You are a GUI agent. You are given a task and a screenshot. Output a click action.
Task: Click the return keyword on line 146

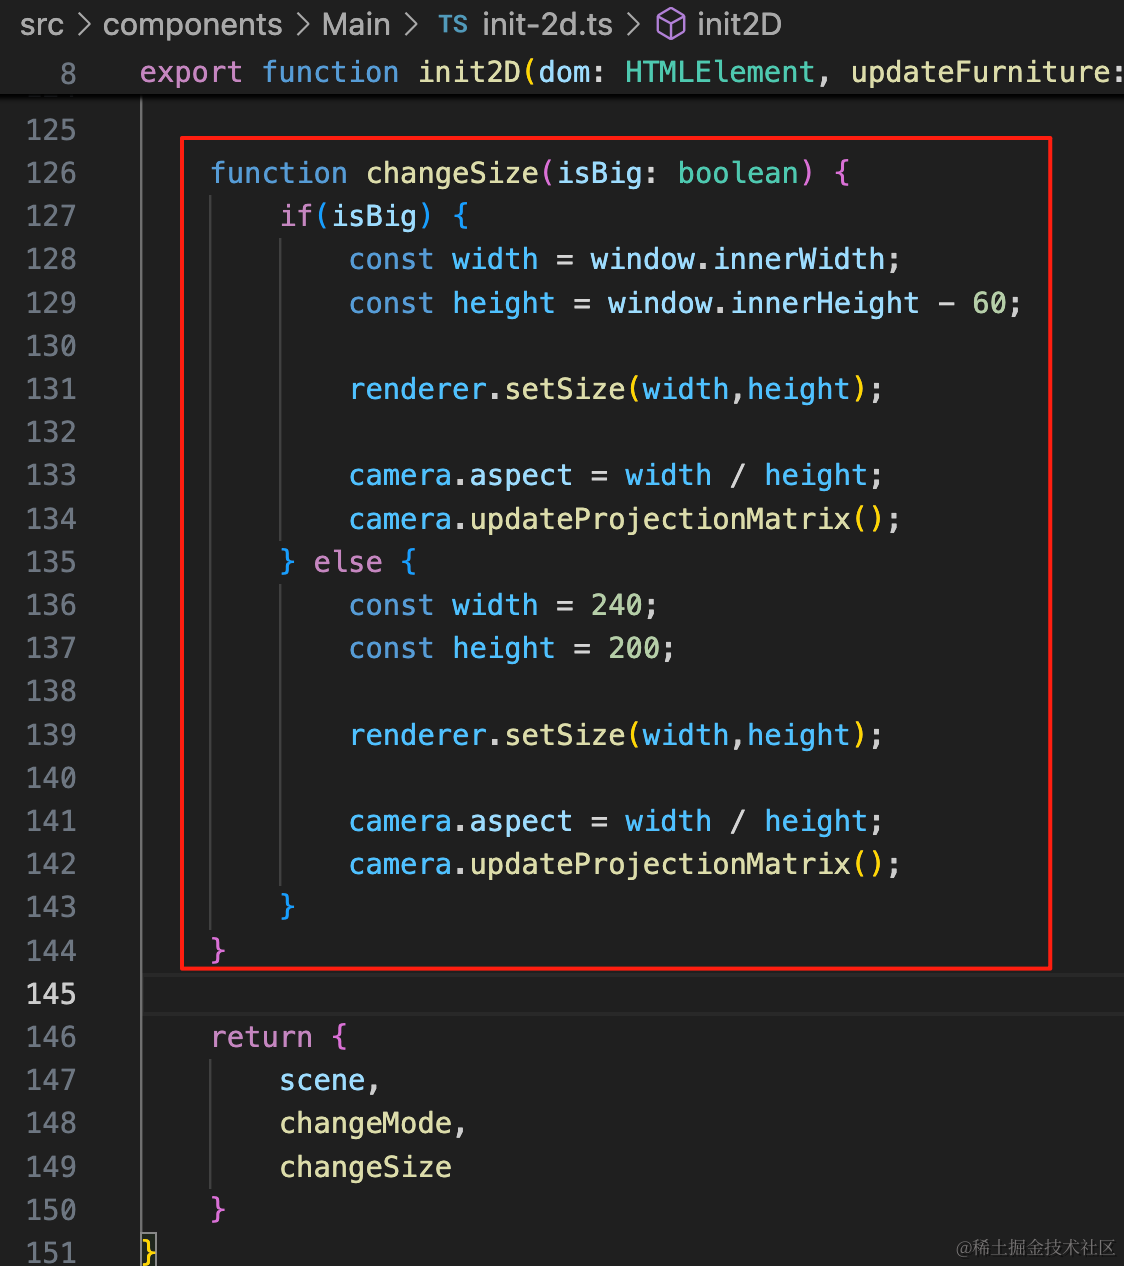(262, 1037)
